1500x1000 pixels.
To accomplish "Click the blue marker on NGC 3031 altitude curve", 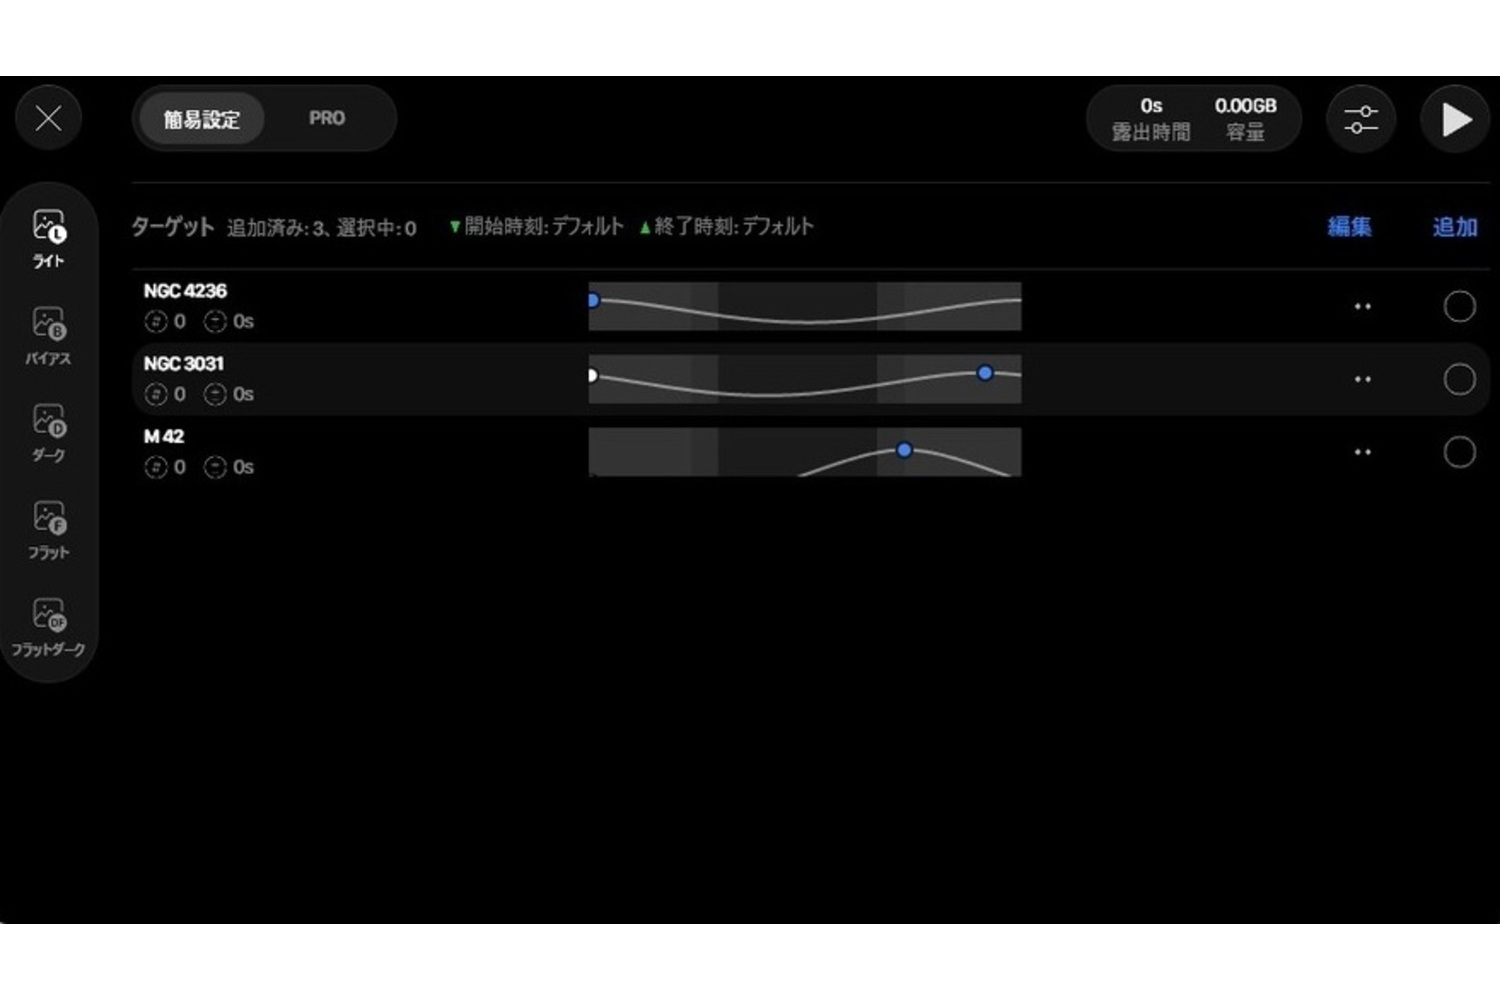I will 985,373.
